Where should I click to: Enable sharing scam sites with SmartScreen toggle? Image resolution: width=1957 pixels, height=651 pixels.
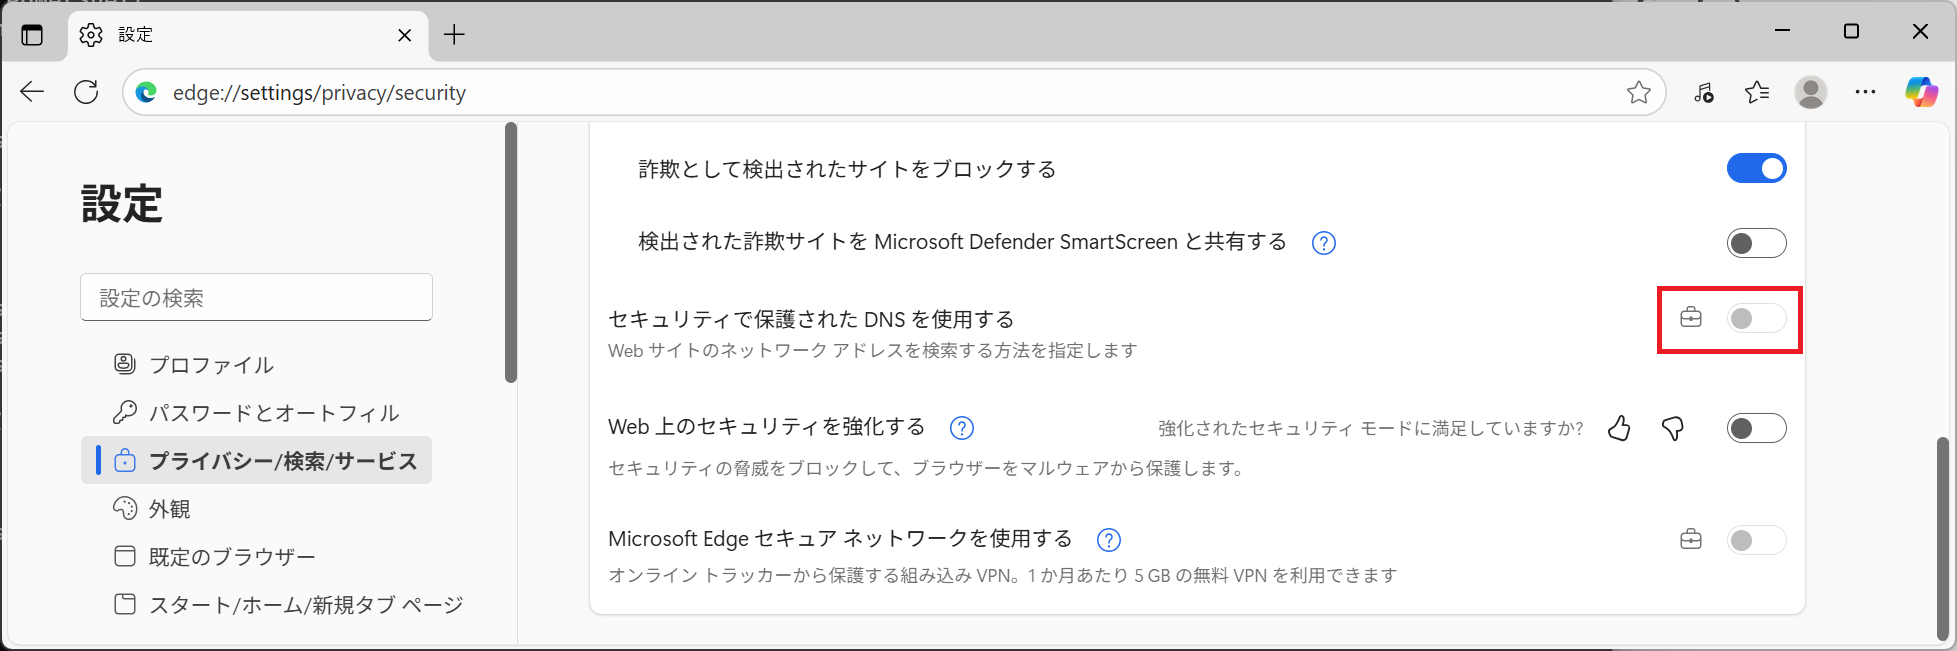coord(1756,242)
